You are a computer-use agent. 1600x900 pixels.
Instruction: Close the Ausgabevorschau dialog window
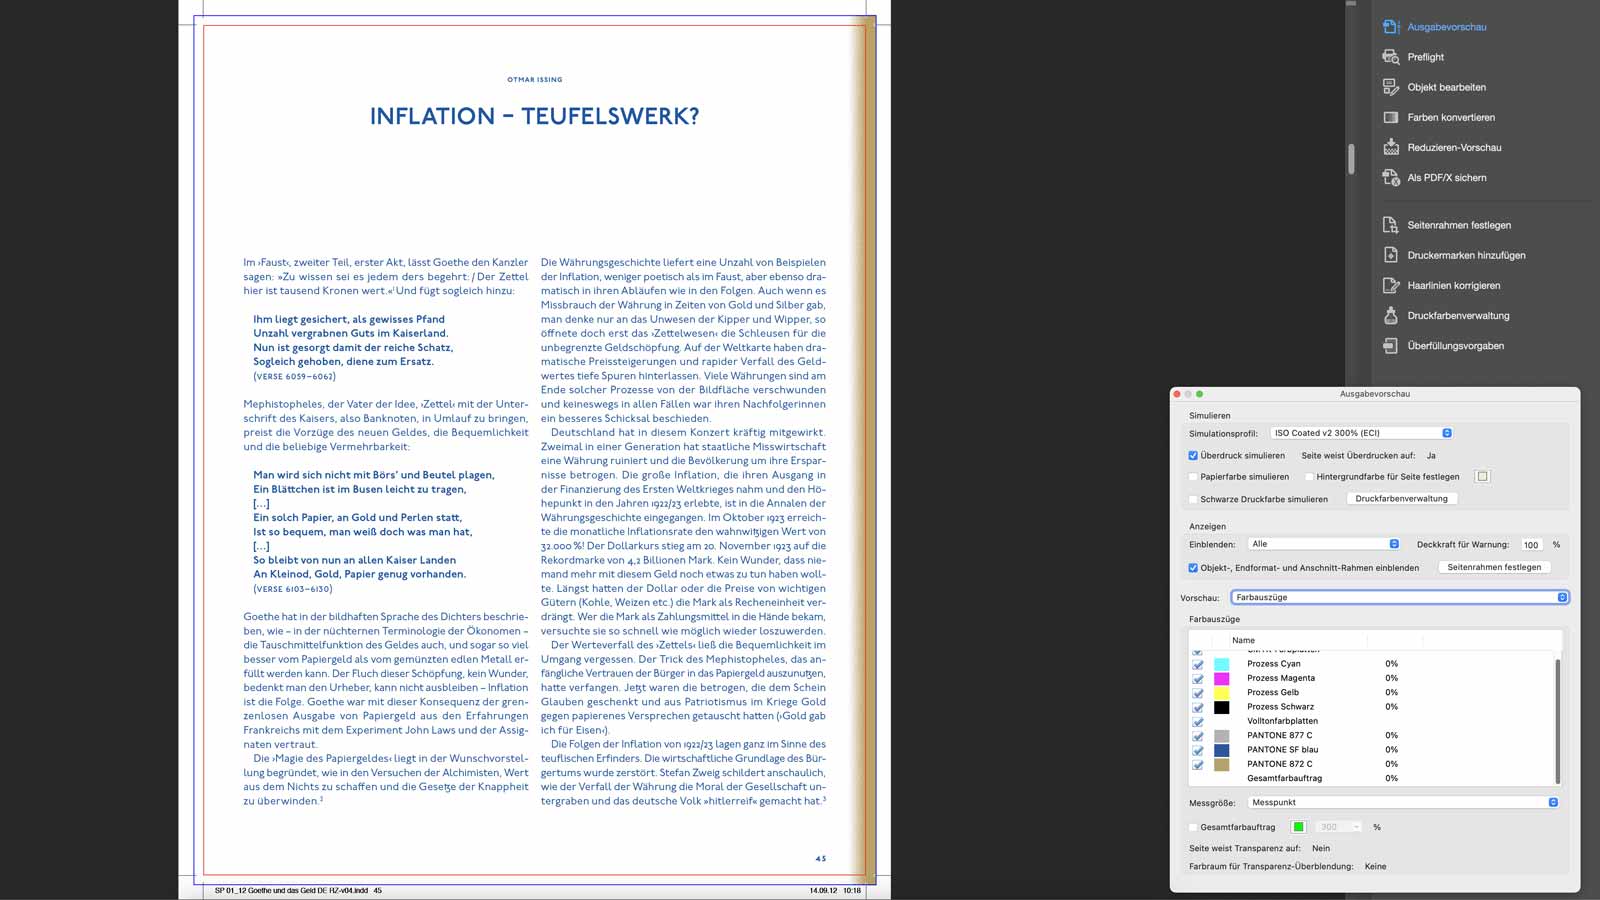(x=1177, y=394)
